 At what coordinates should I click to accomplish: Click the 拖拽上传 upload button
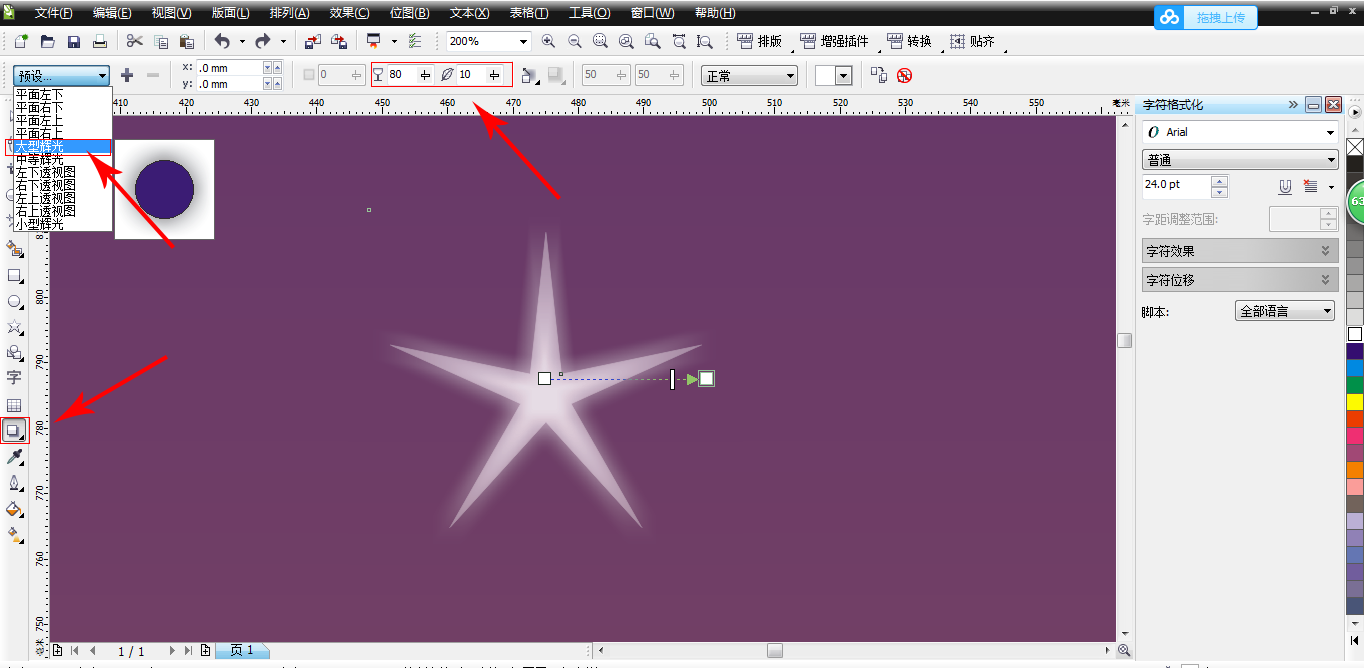point(1205,18)
